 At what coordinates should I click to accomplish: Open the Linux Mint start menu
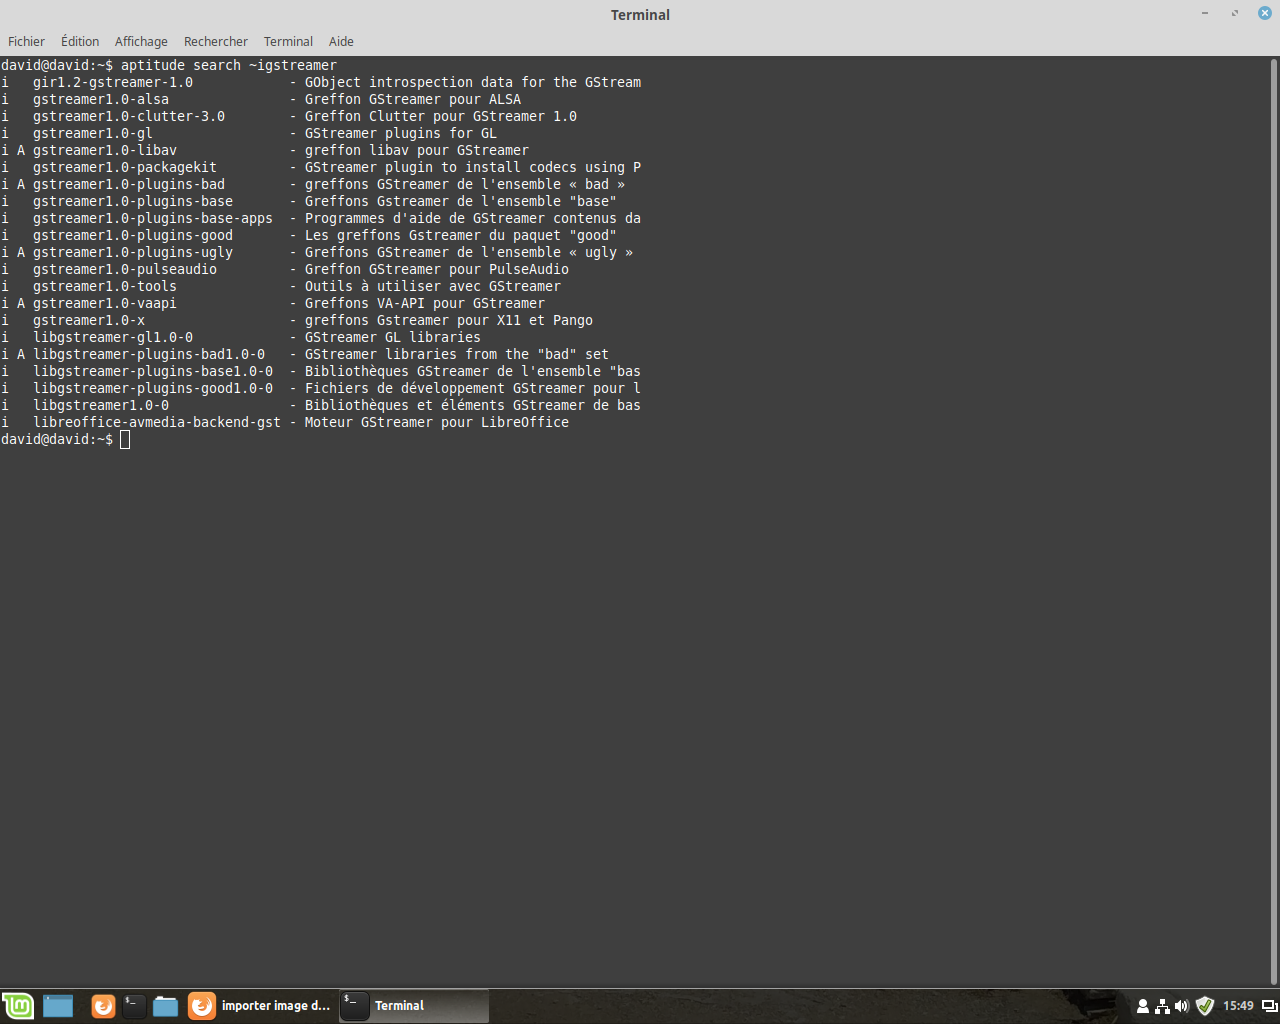click(x=18, y=1006)
